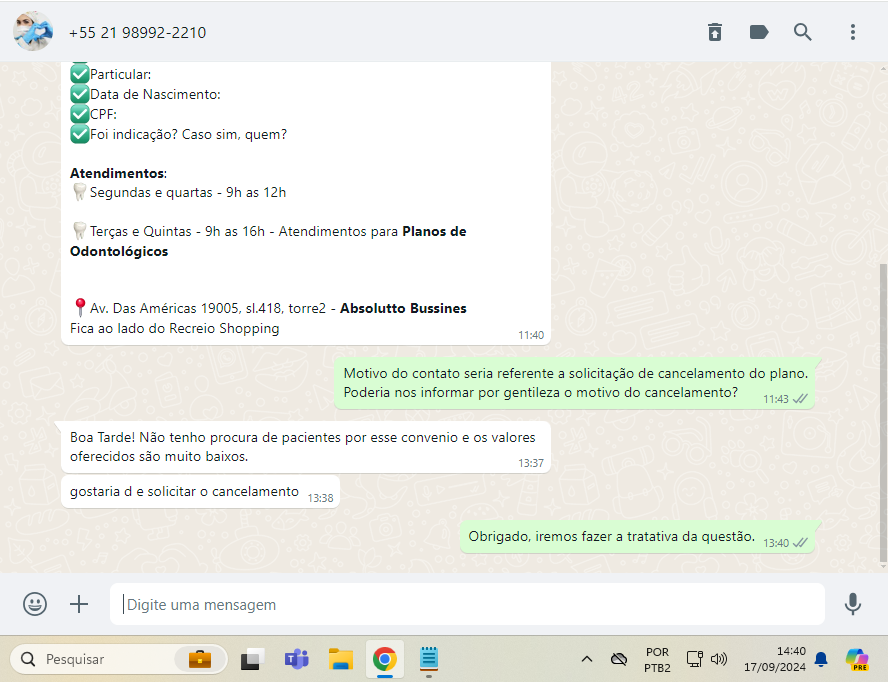The width and height of the screenshot is (888, 682).
Task: Switch to Google Chrome in the taskbar
Action: (385, 659)
